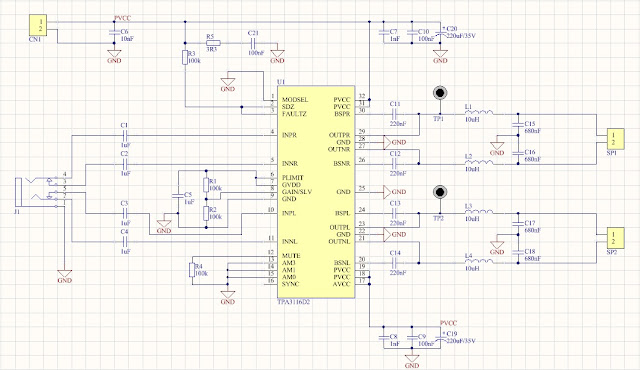This screenshot has height=370, width=640.
Task: Click bootstrap capacitor C14 symbol
Action: (394, 263)
